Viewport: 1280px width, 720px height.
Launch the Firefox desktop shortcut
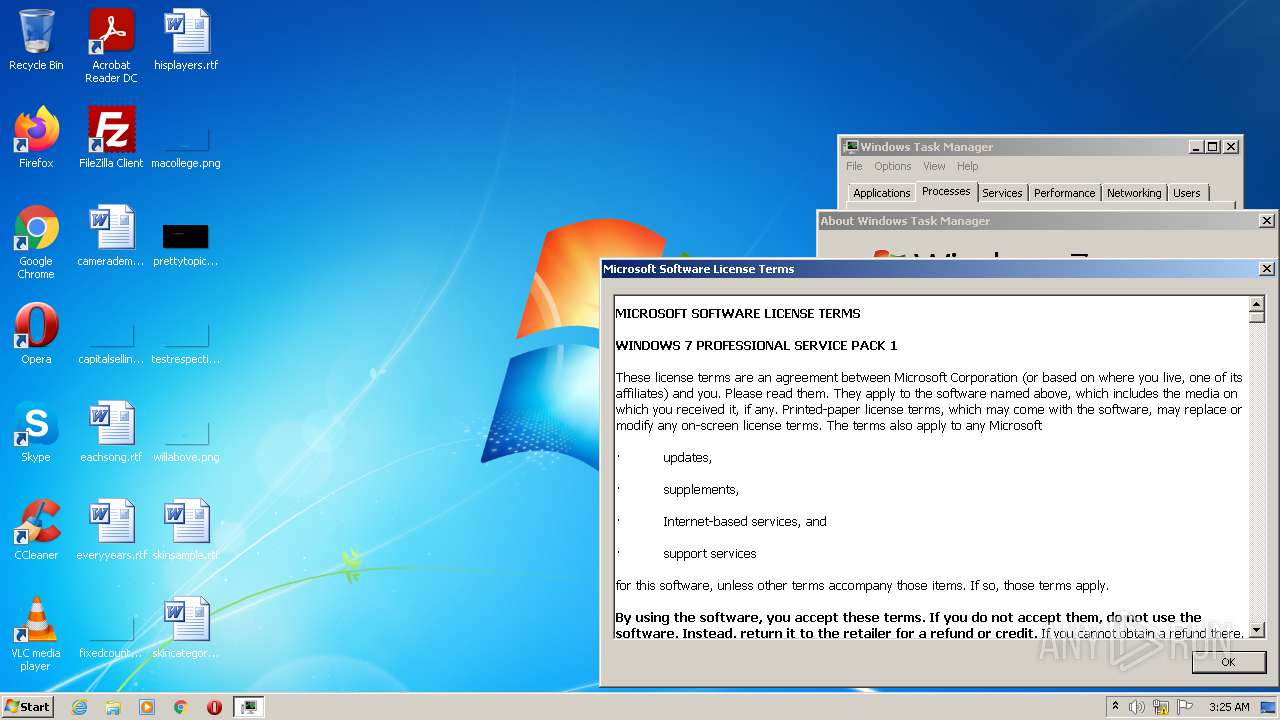(x=36, y=137)
